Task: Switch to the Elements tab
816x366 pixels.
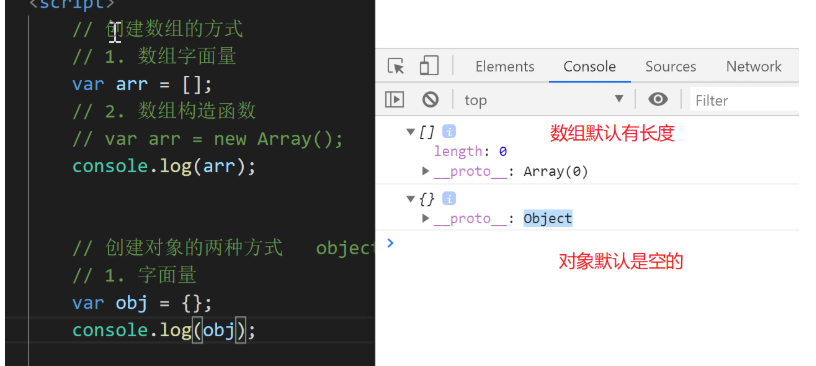Action: (x=505, y=67)
